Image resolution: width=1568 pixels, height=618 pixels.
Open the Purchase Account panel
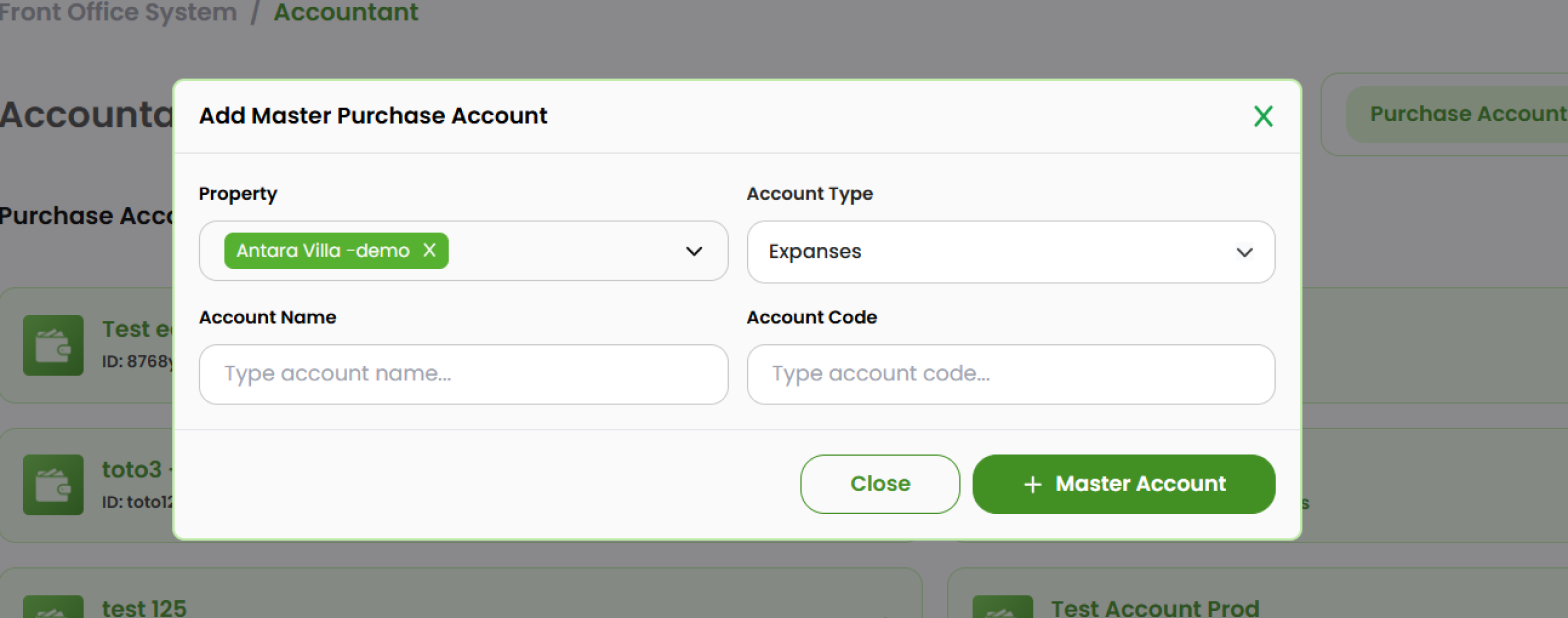click(1465, 113)
